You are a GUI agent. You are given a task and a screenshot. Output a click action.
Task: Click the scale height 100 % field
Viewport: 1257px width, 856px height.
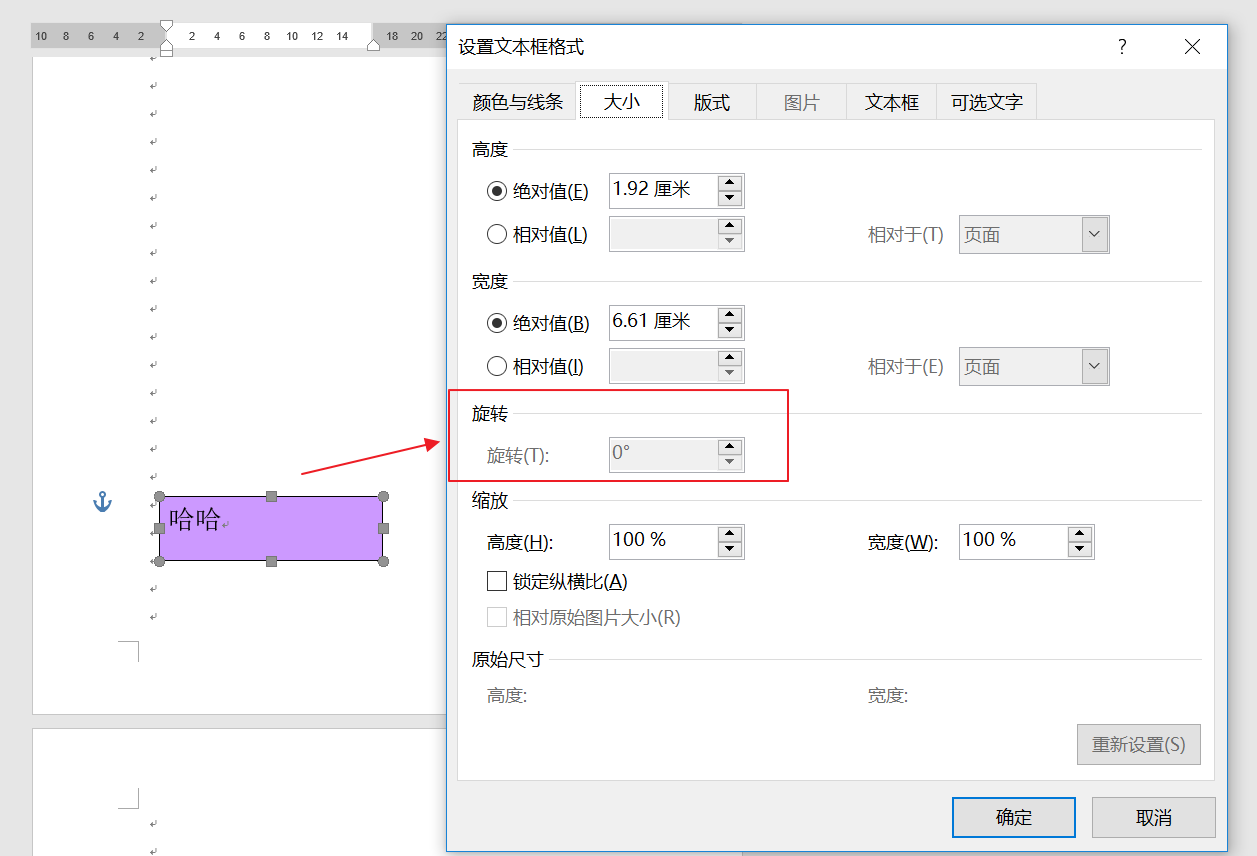pos(664,541)
